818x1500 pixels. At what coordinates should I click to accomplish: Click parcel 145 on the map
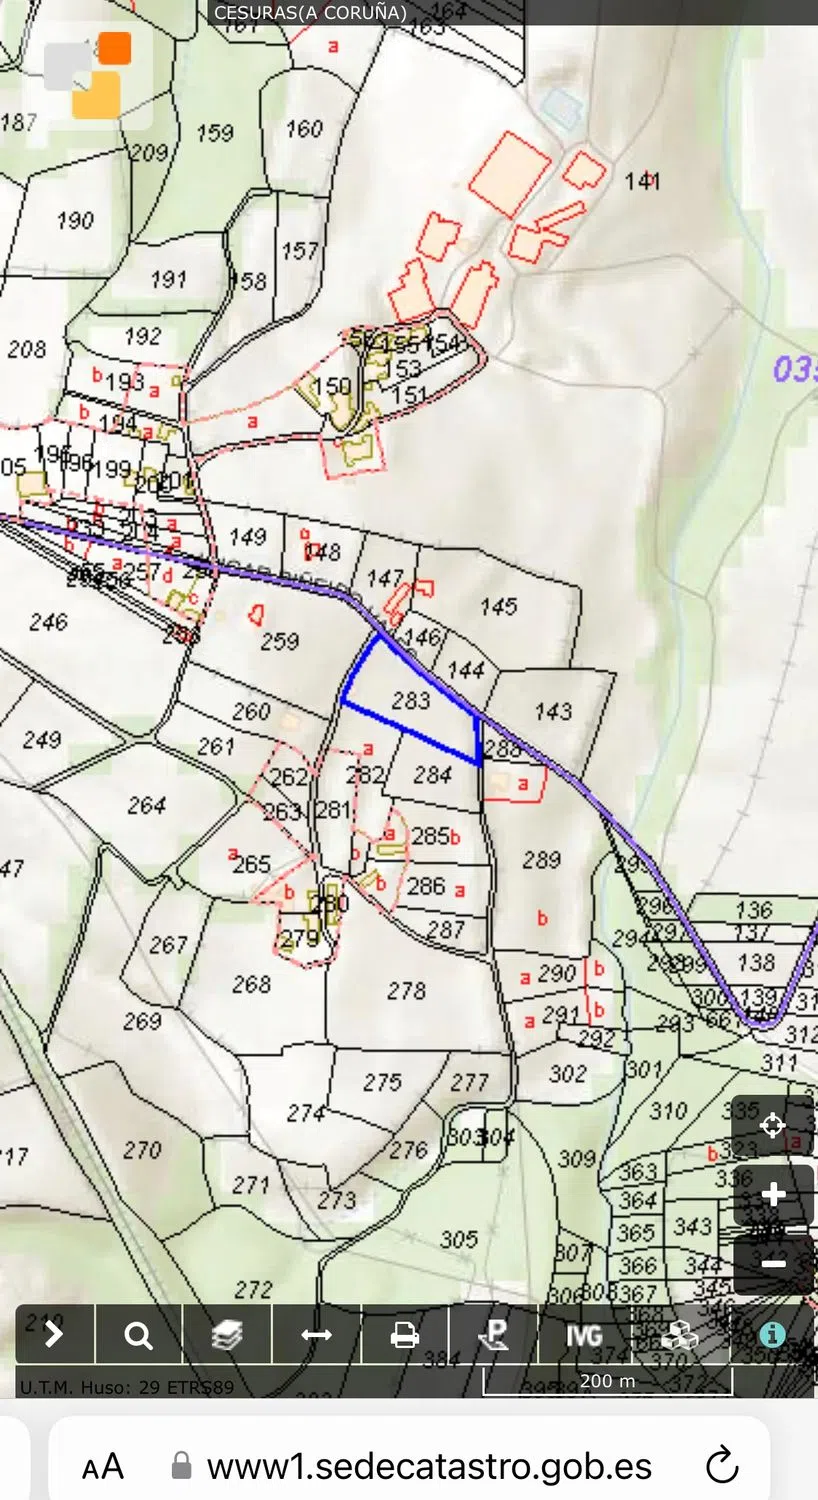tap(498, 606)
